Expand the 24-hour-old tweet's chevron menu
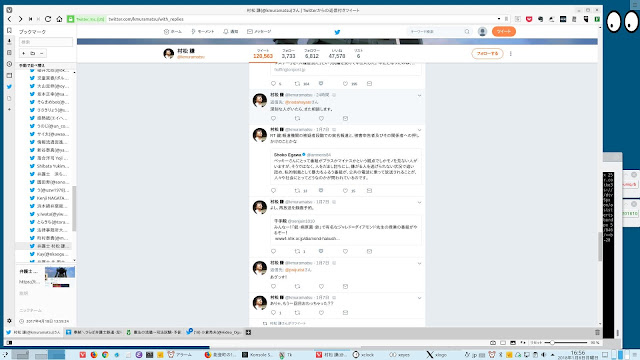This screenshot has width=640, height=360. [419, 96]
